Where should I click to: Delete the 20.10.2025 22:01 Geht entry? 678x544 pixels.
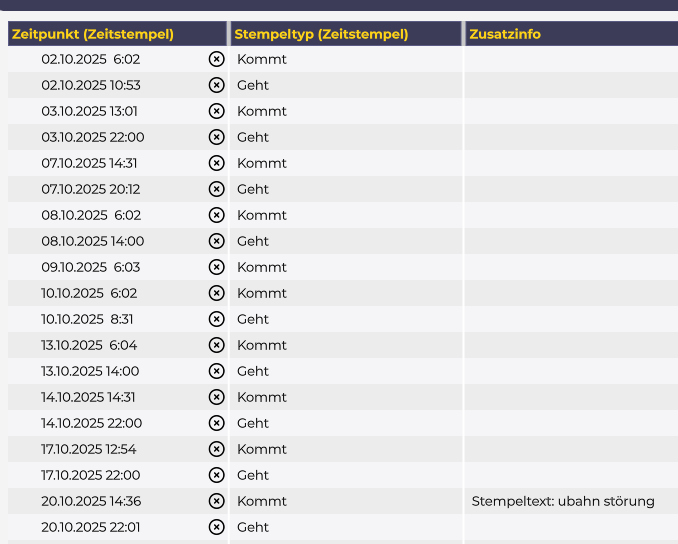pyautogui.click(x=216, y=527)
